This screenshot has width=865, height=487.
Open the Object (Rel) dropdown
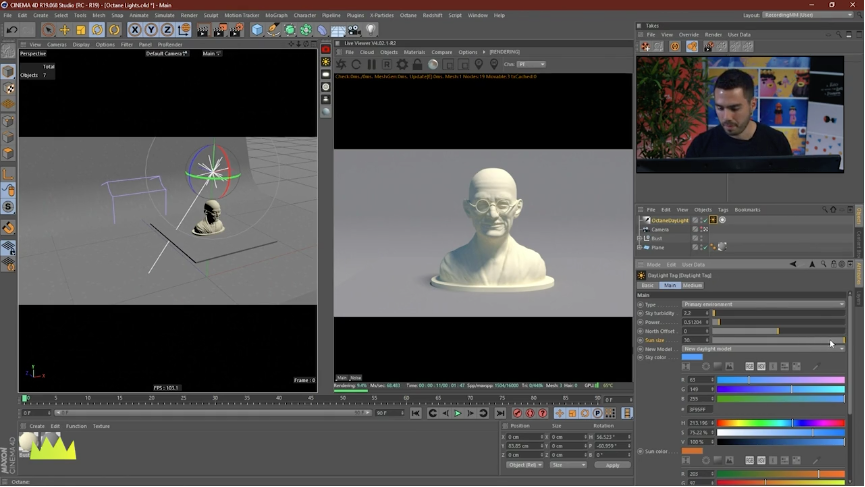[x=524, y=465]
